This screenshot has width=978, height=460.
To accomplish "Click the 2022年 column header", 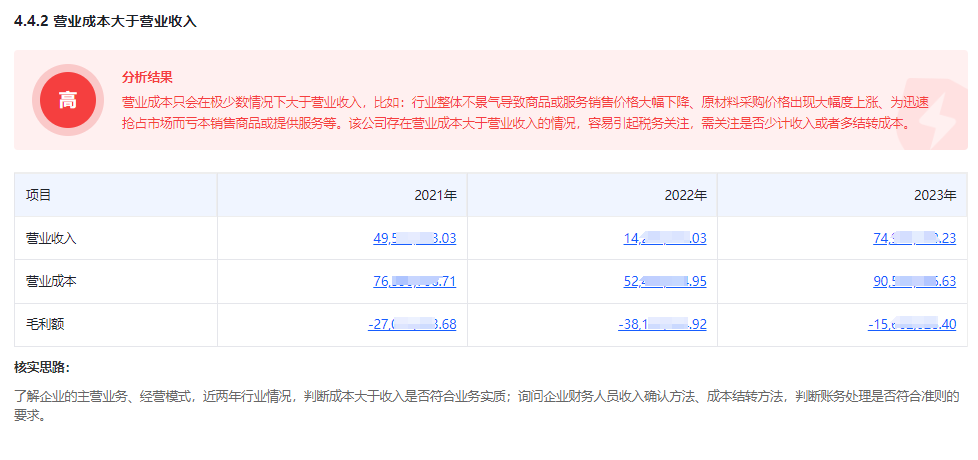I will (x=685, y=195).
